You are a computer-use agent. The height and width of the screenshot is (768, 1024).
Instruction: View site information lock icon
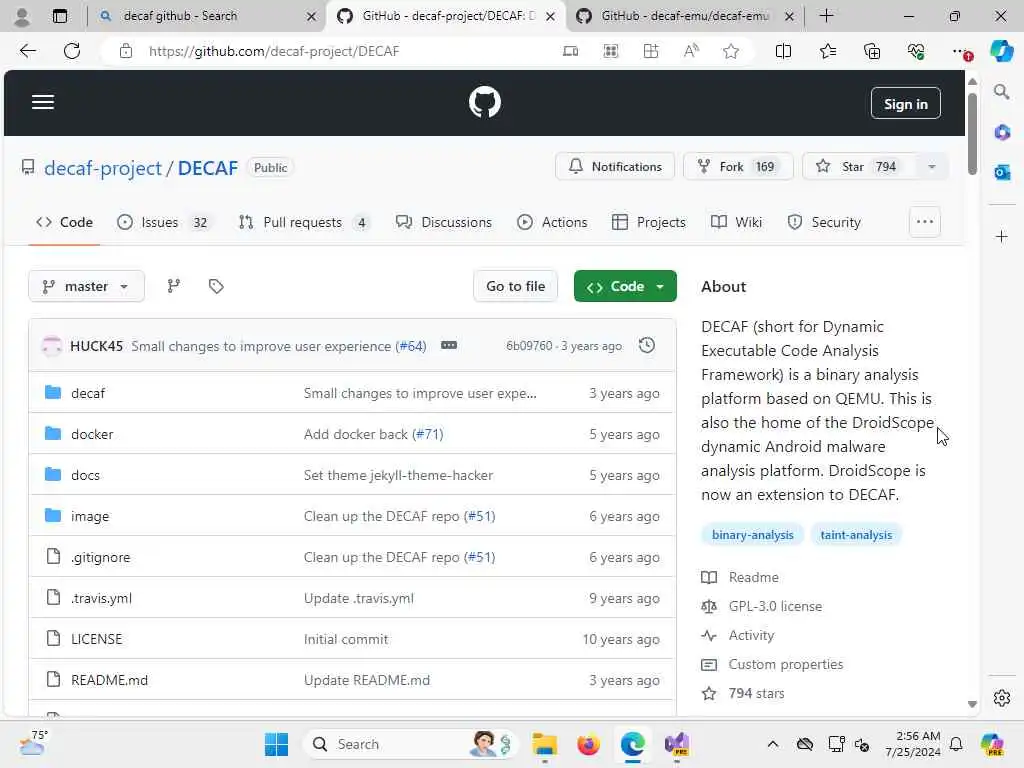(125, 51)
